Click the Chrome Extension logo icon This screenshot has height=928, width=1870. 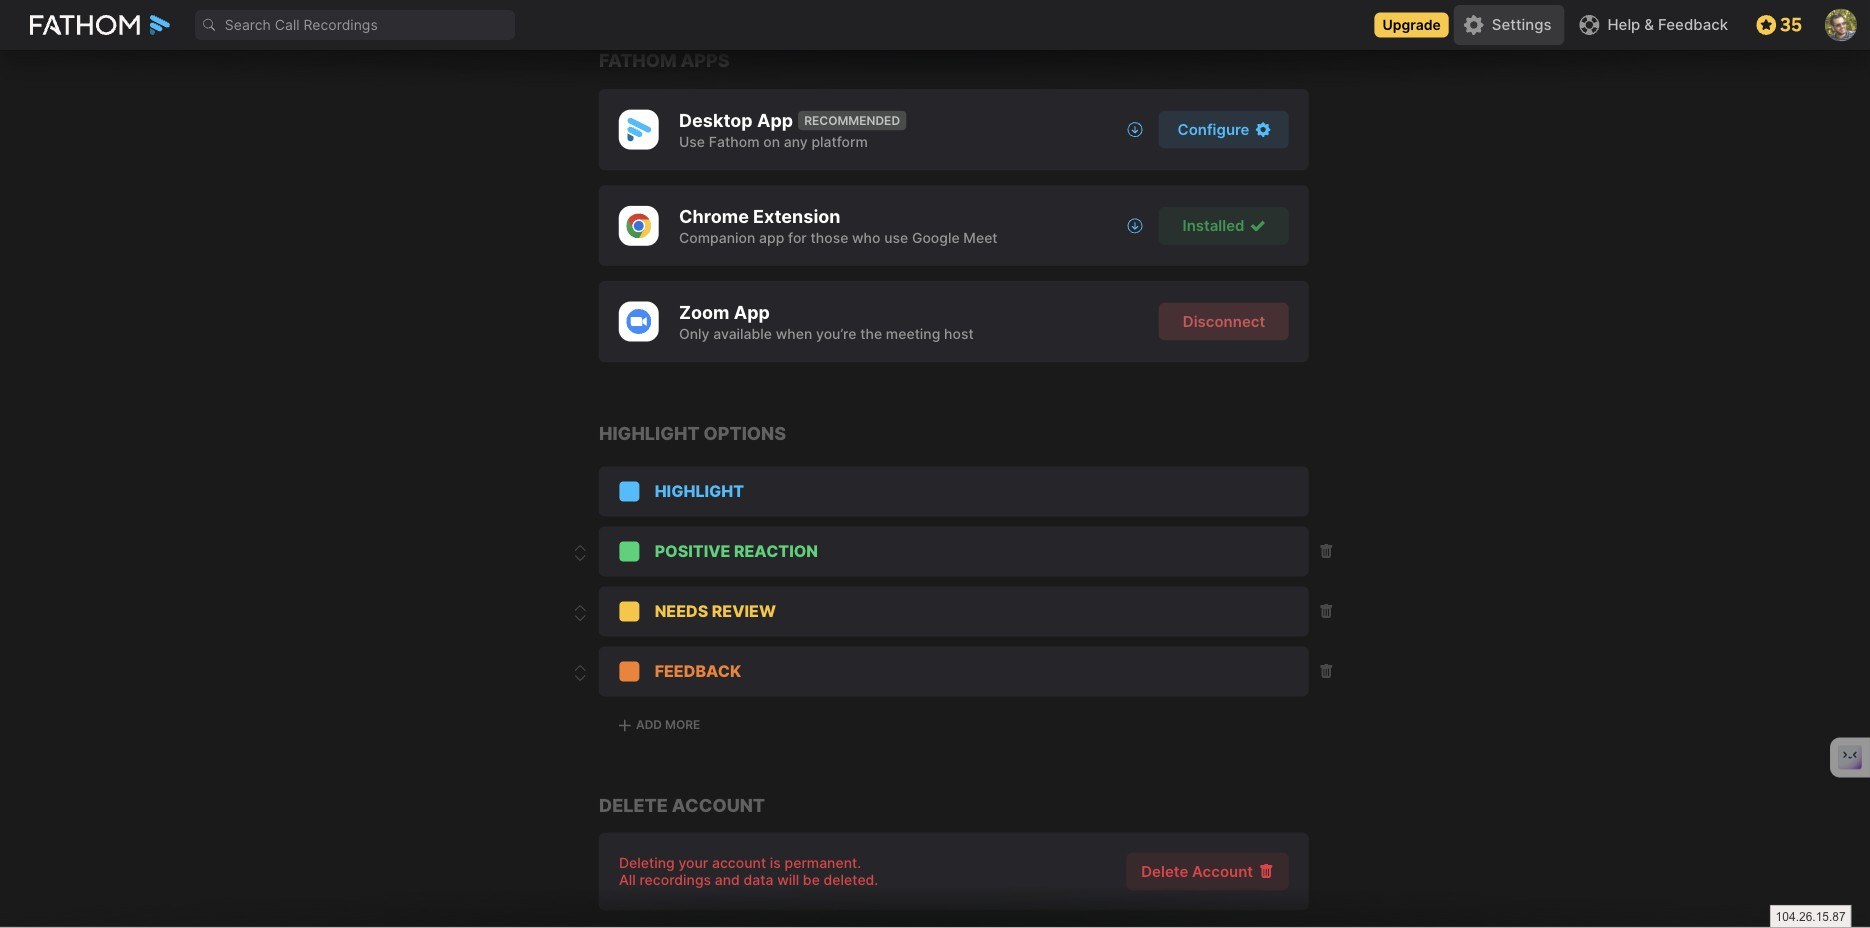[x=638, y=226]
